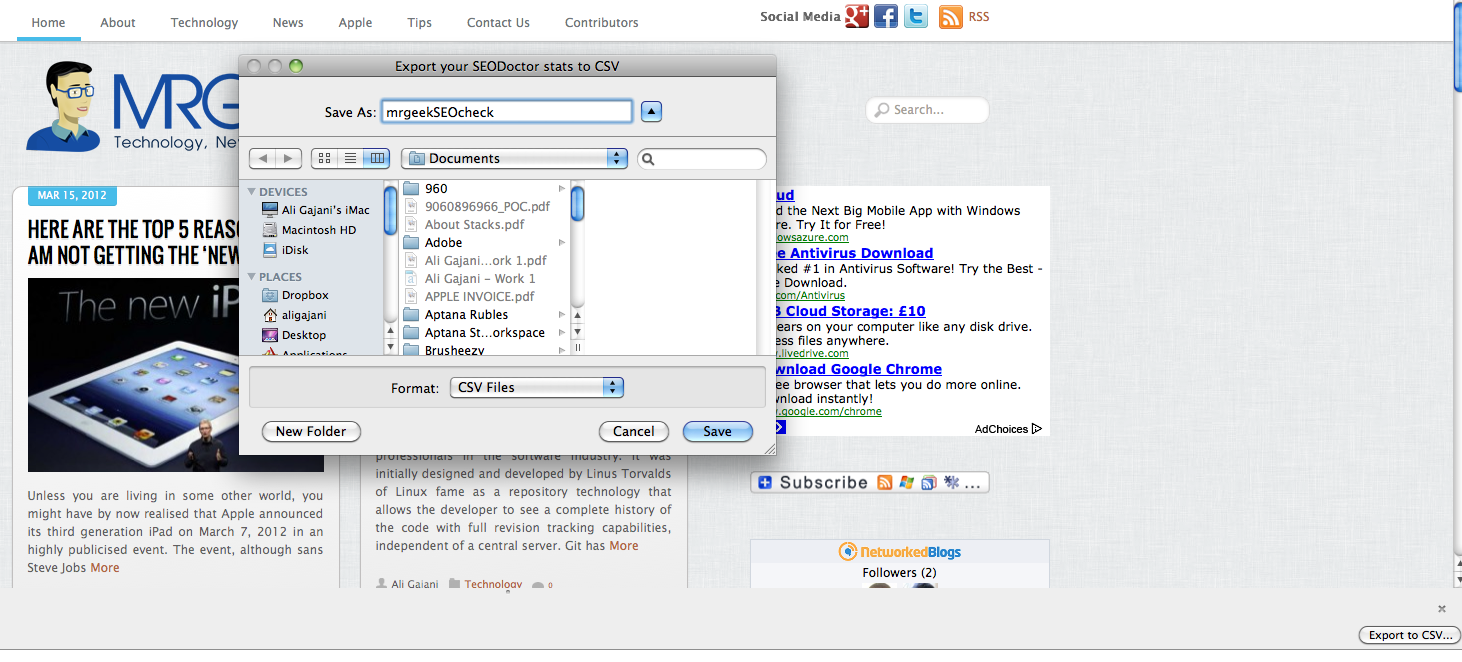Expand the Aptana Rubles folder arrow
This screenshot has width=1462, height=662.
tap(562, 314)
